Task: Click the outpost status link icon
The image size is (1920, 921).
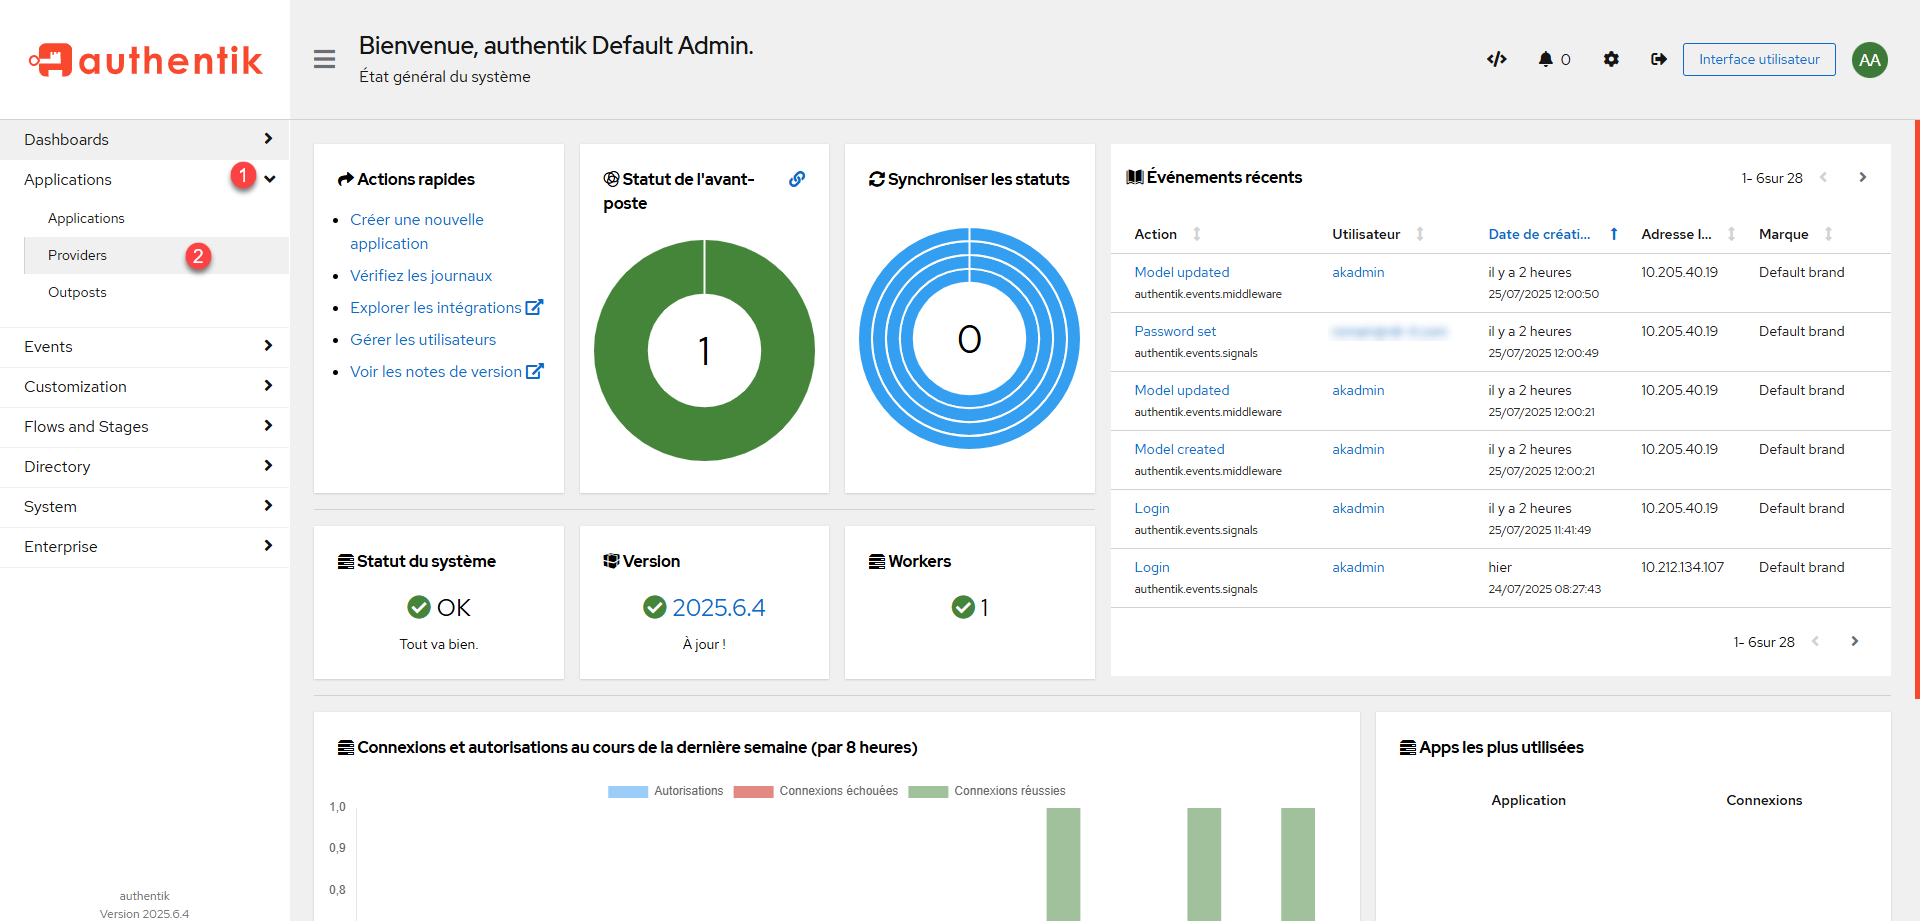Action: [797, 179]
